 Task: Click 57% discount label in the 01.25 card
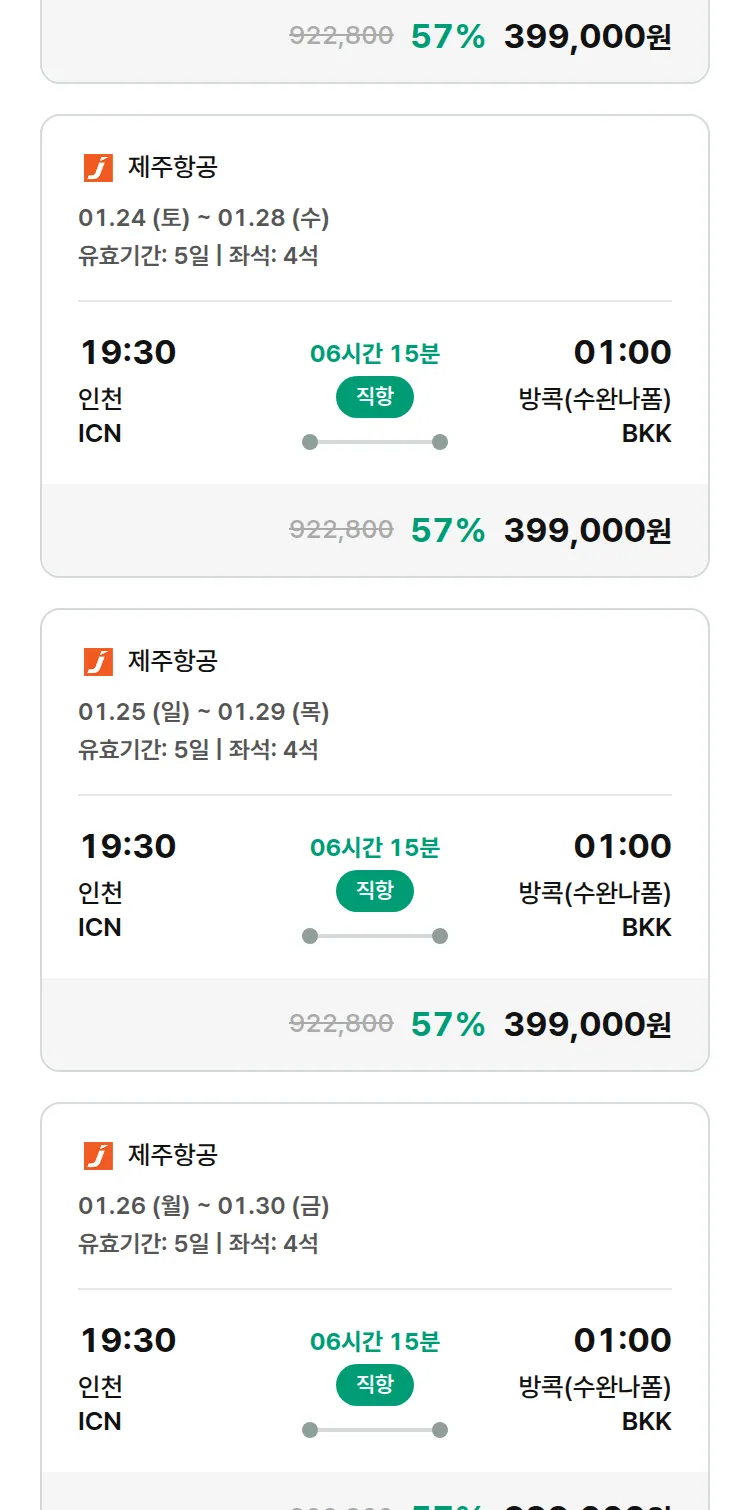(x=448, y=1024)
